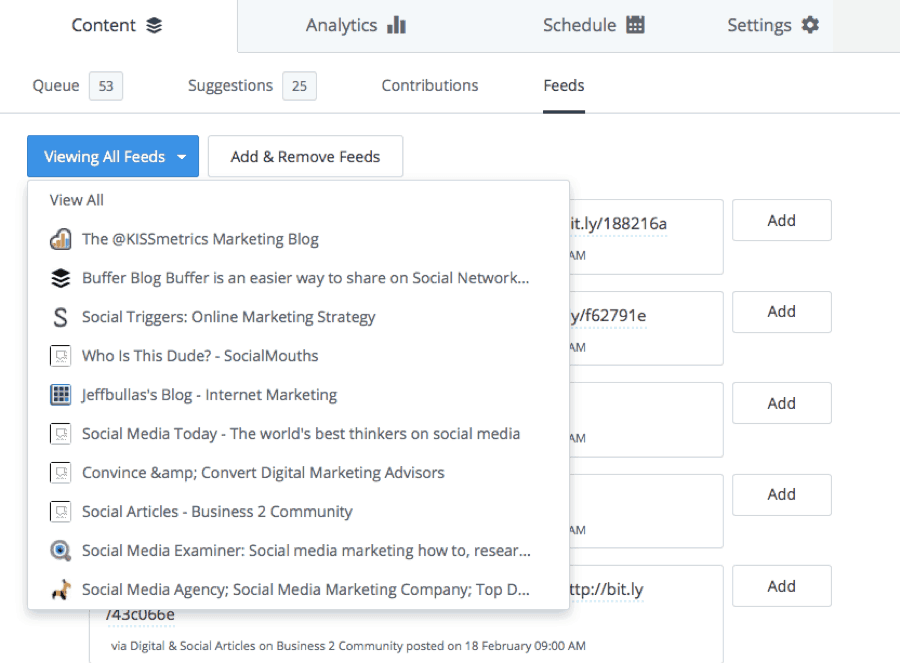
Task: Click the Social Media Today placeholder icon
Action: 60,434
